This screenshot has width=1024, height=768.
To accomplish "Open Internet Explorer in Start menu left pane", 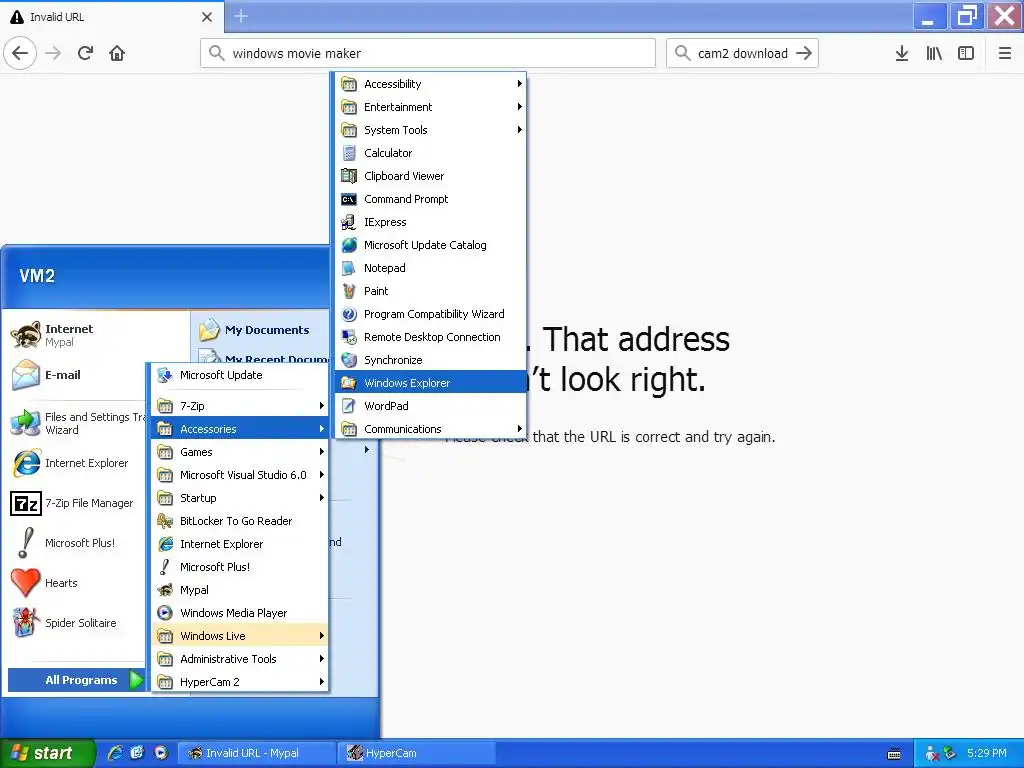I will click(x=77, y=463).
